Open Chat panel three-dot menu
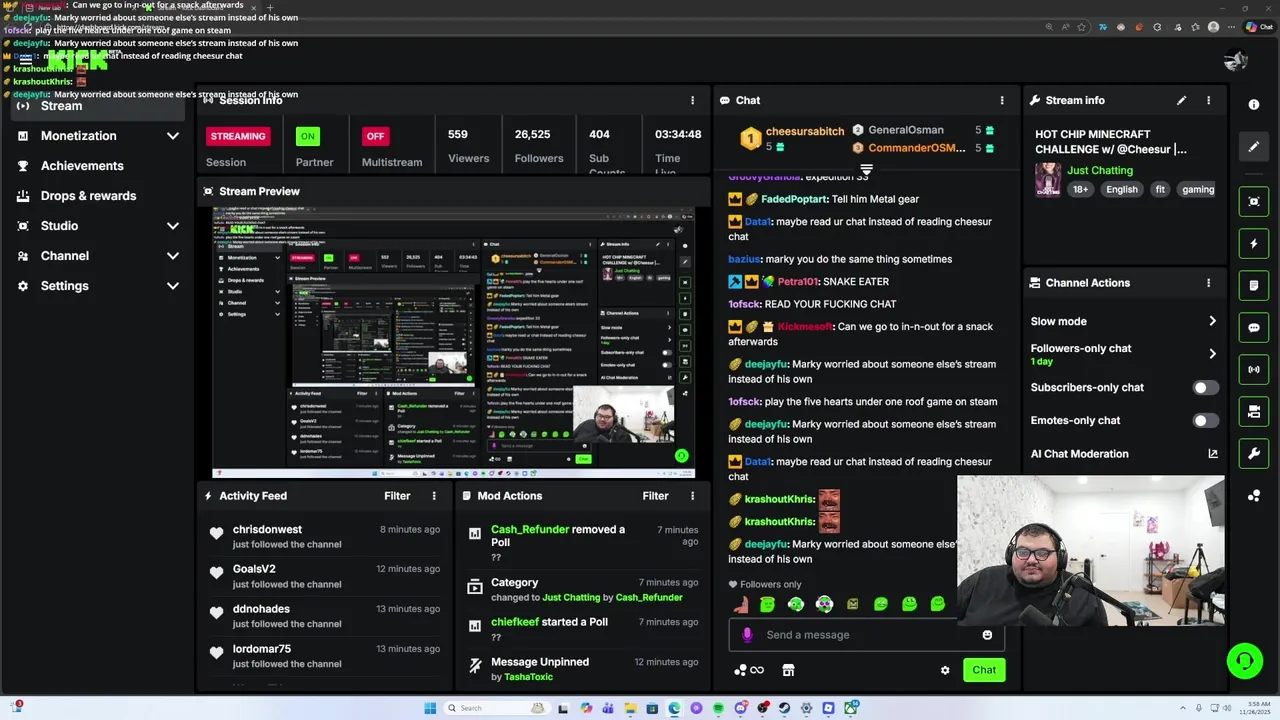The image size is (1280, 720). (1002, 100)
